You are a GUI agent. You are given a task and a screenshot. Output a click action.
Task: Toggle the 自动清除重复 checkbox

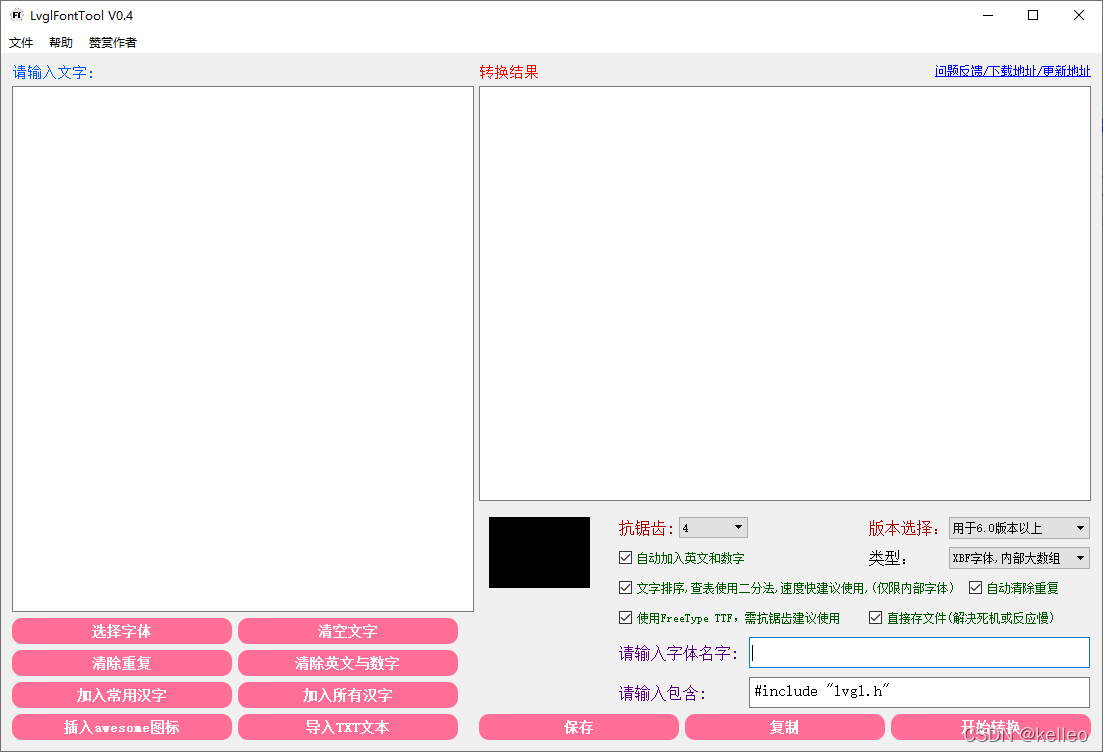976,587
